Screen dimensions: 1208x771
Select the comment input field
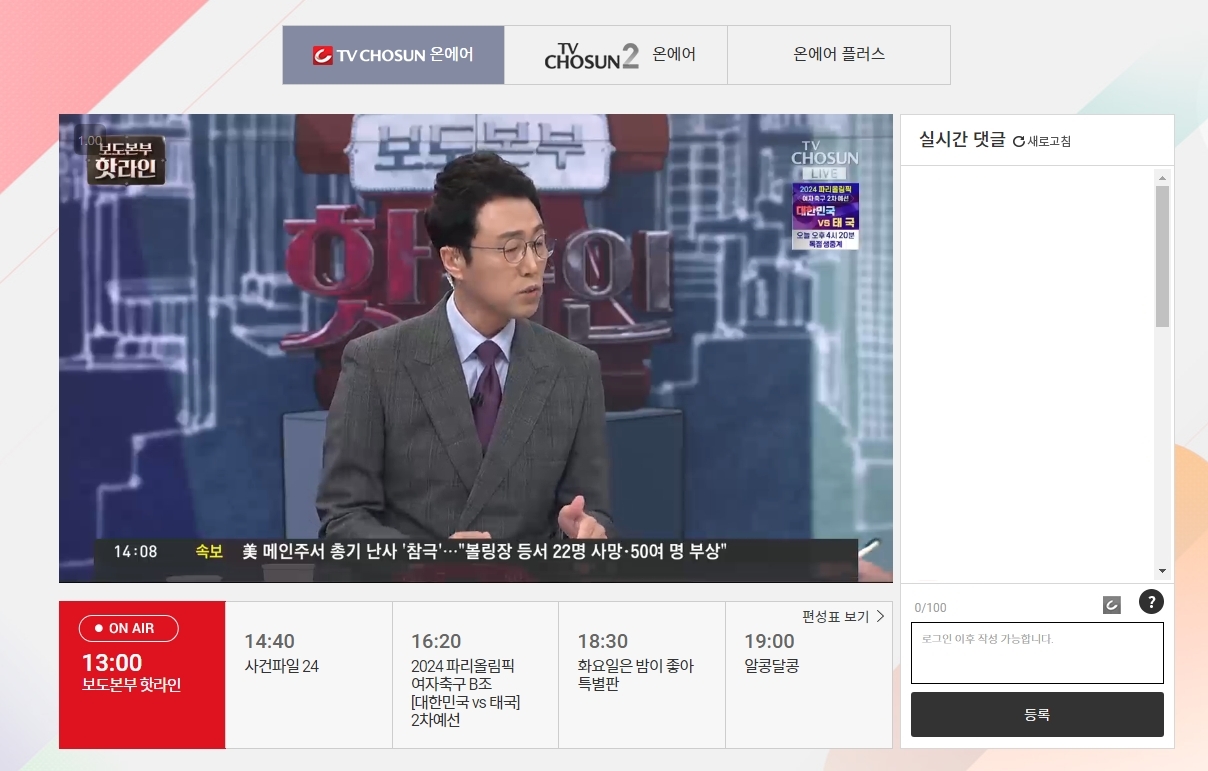[x=1036, y=653]
